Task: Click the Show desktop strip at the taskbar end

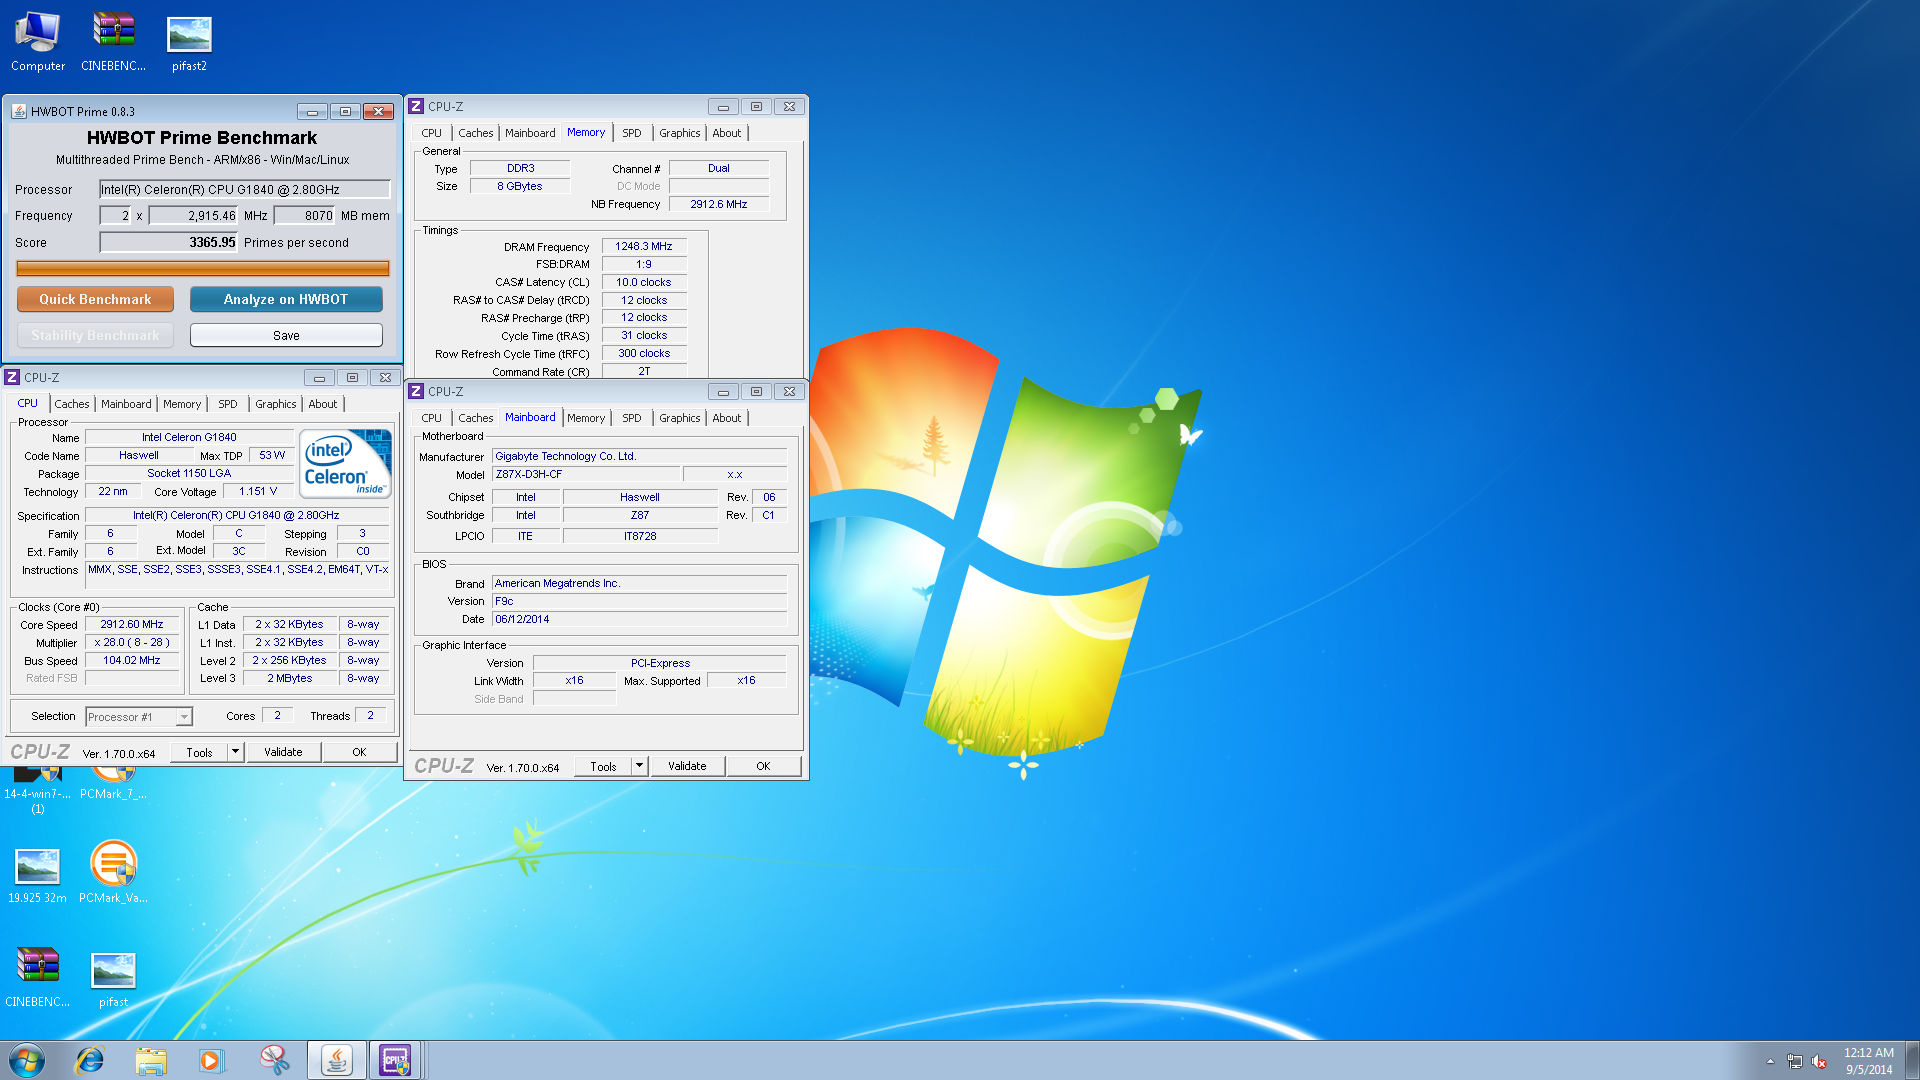Action: 1912,1060
